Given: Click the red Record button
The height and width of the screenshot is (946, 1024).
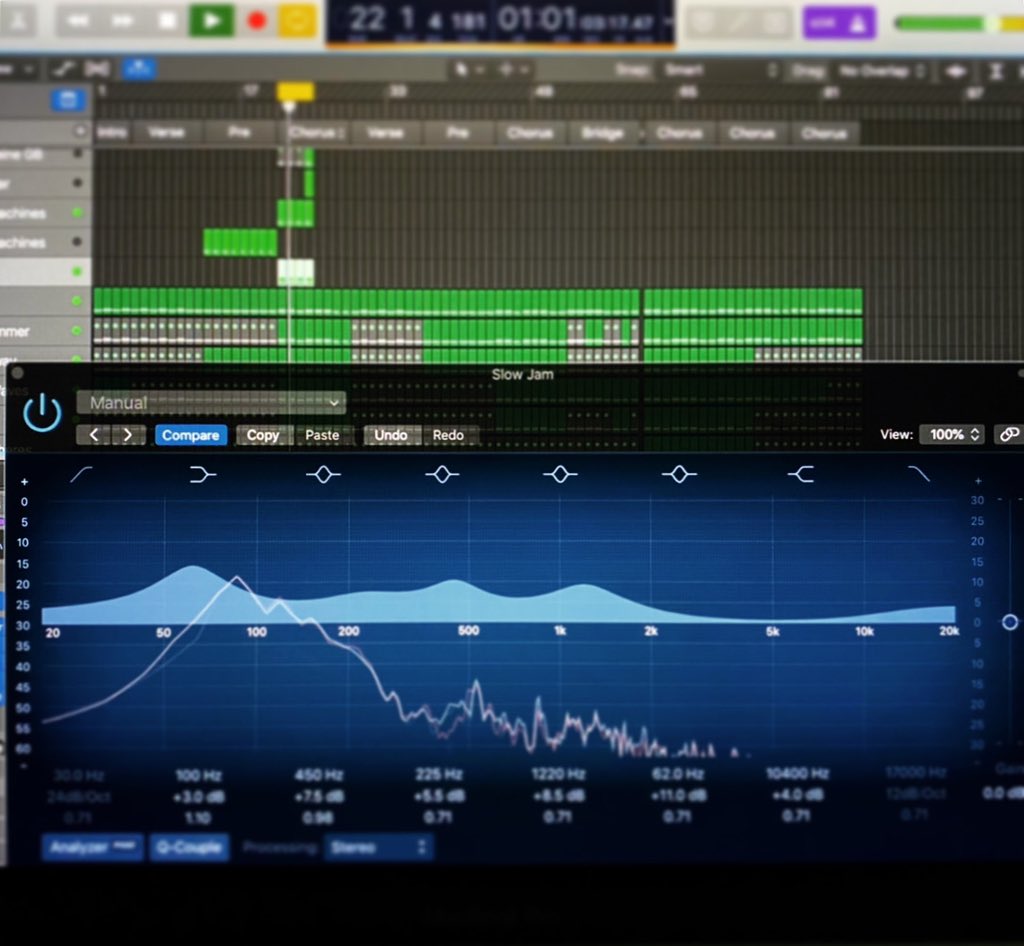Looking at the screenshot, I should point(257,21).
